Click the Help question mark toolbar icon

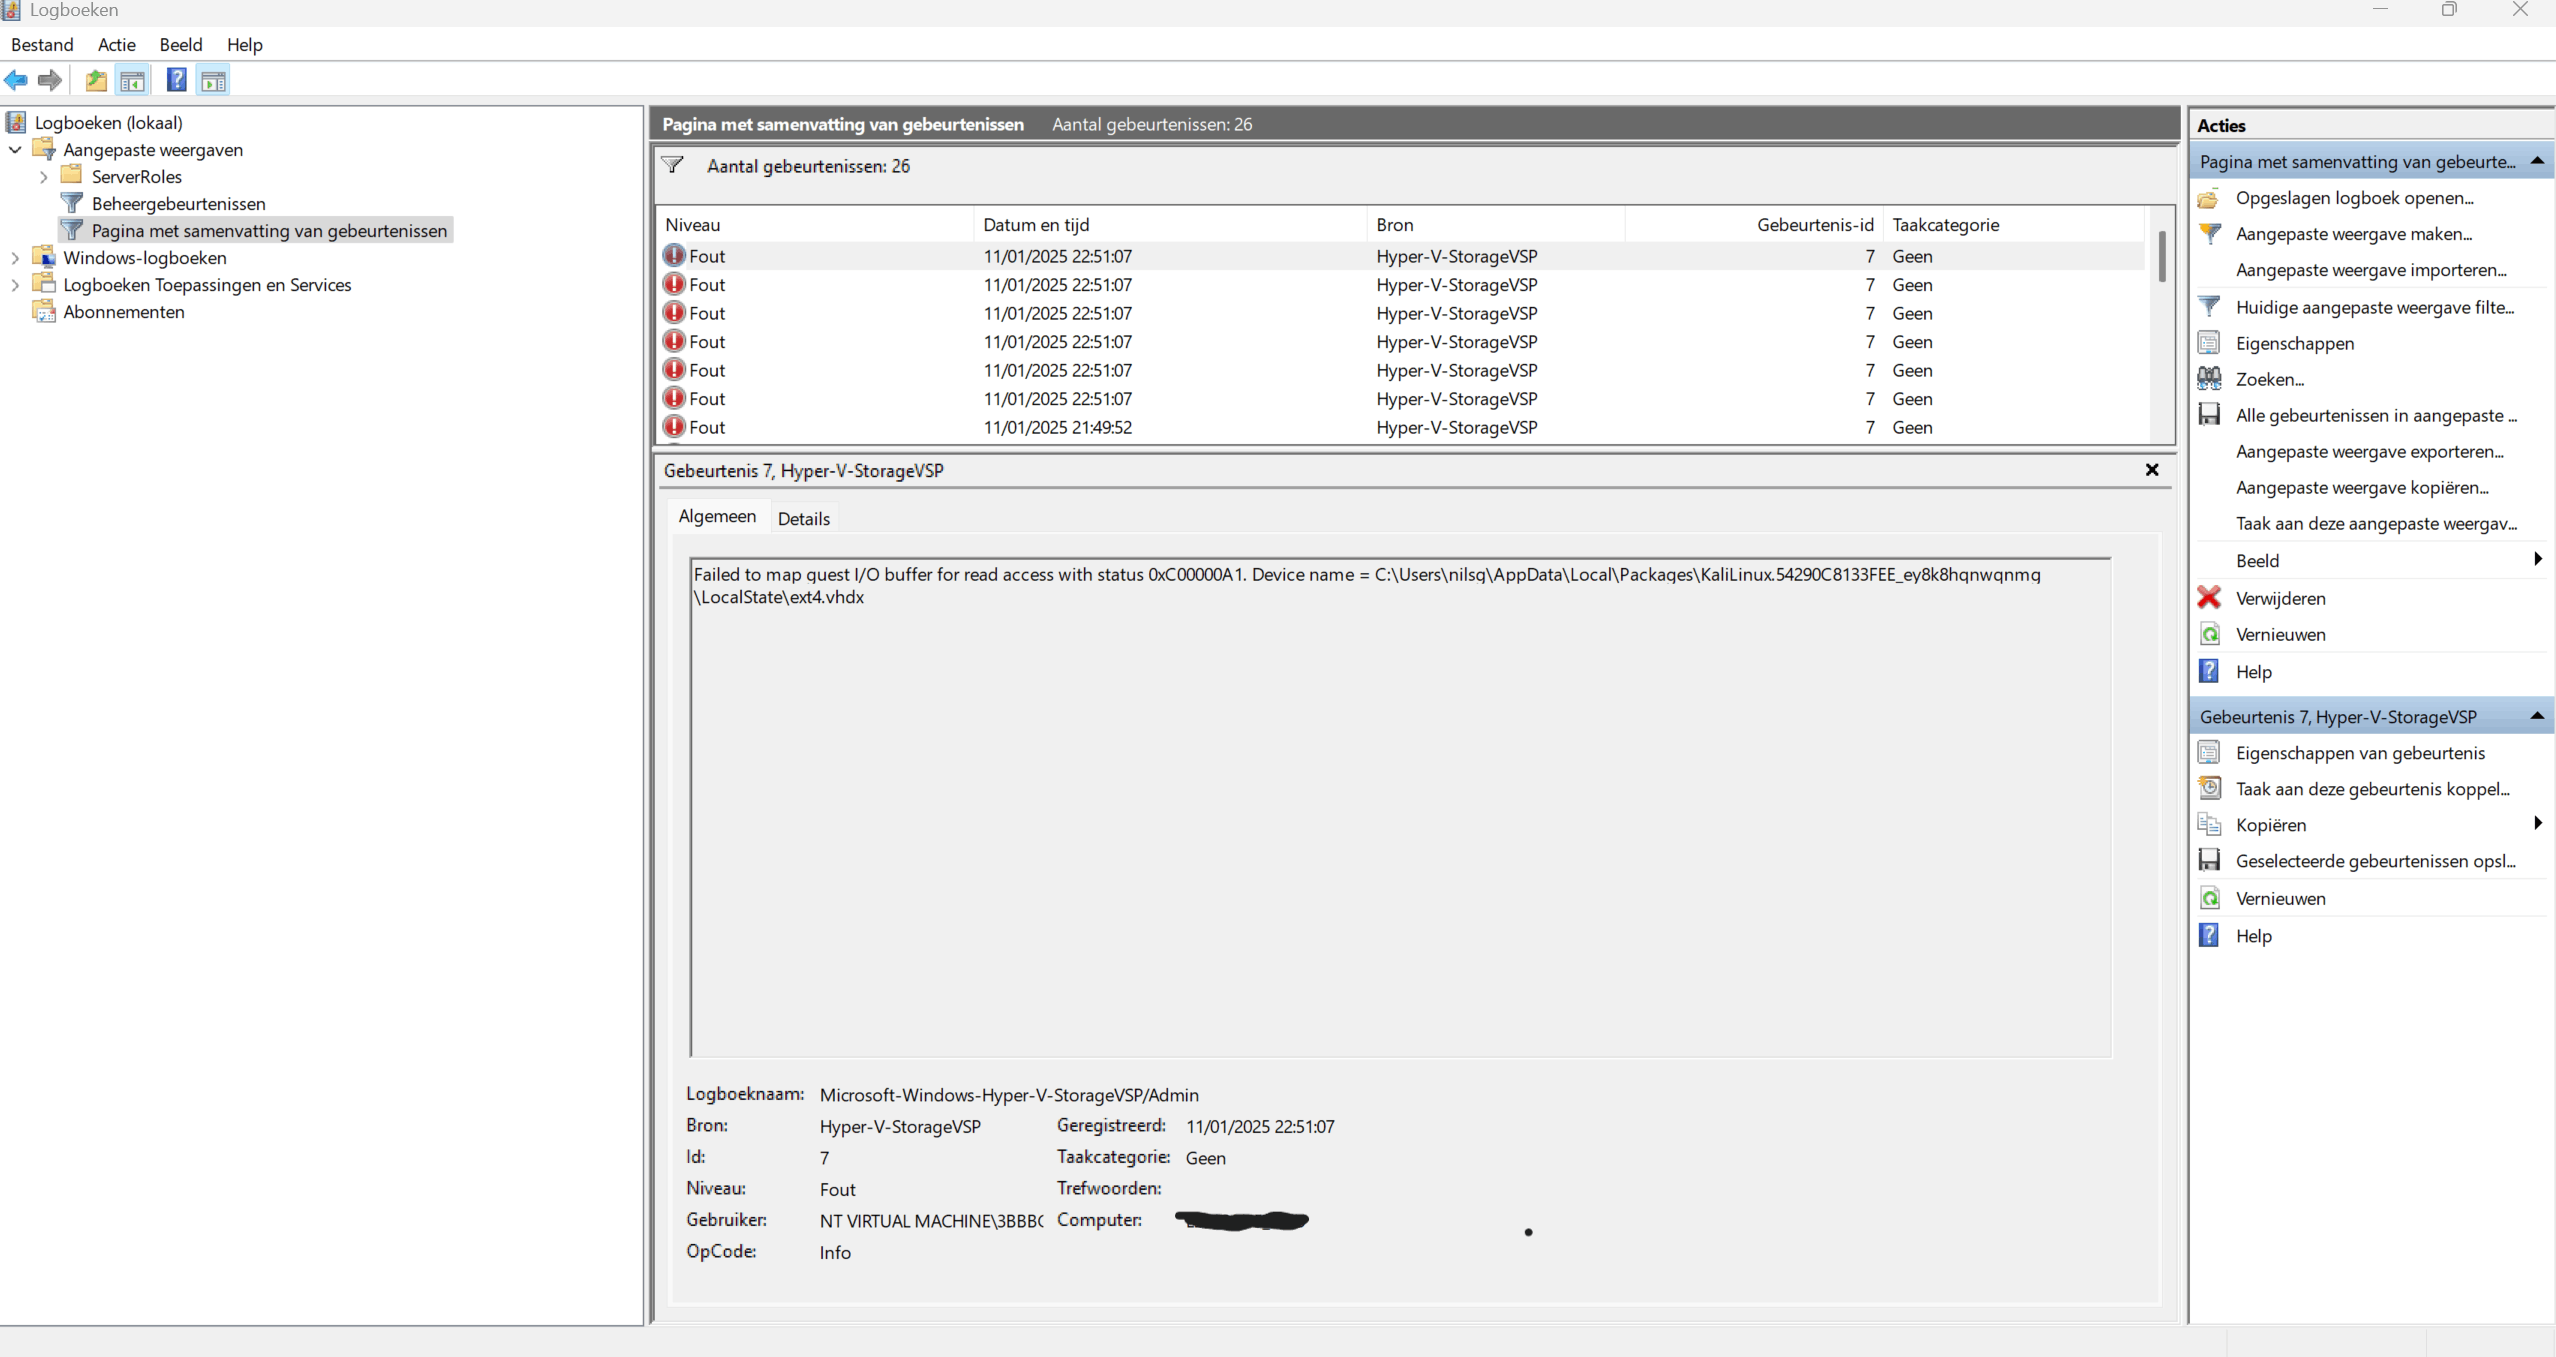pos(176,80)
